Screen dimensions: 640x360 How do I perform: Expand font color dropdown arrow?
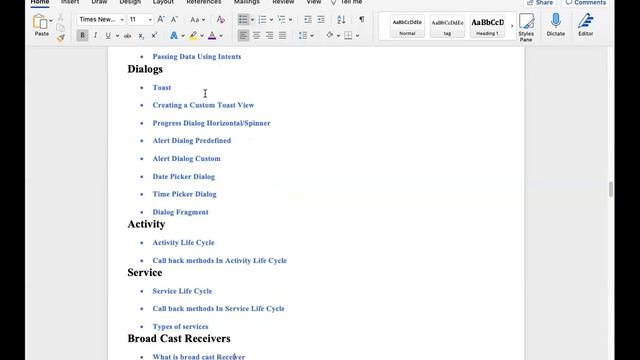pos(221,36)
